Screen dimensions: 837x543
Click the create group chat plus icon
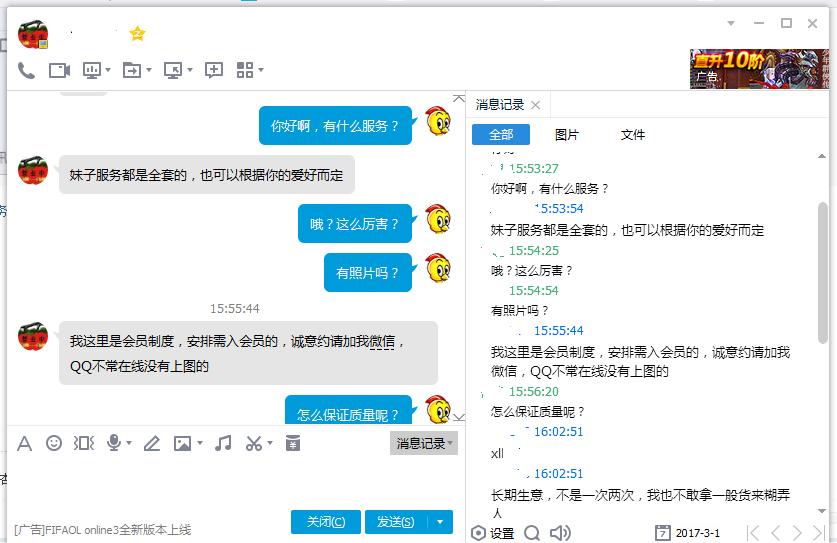click(214, 70)
